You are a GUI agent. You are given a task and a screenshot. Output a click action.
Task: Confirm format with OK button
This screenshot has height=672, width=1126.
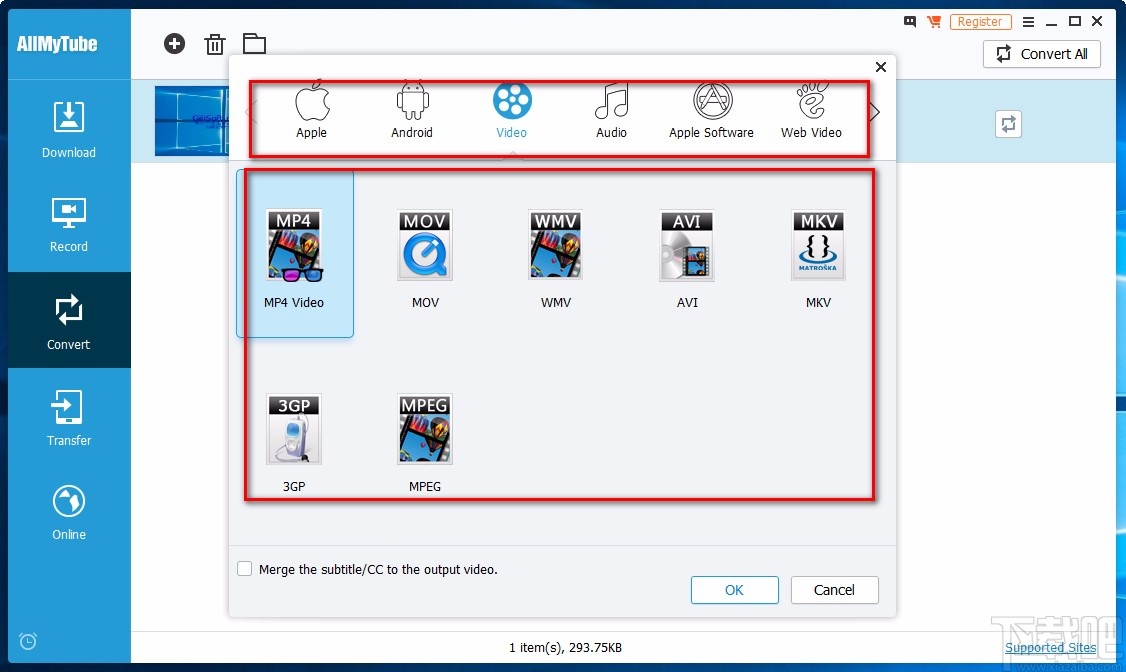[735, 589]
